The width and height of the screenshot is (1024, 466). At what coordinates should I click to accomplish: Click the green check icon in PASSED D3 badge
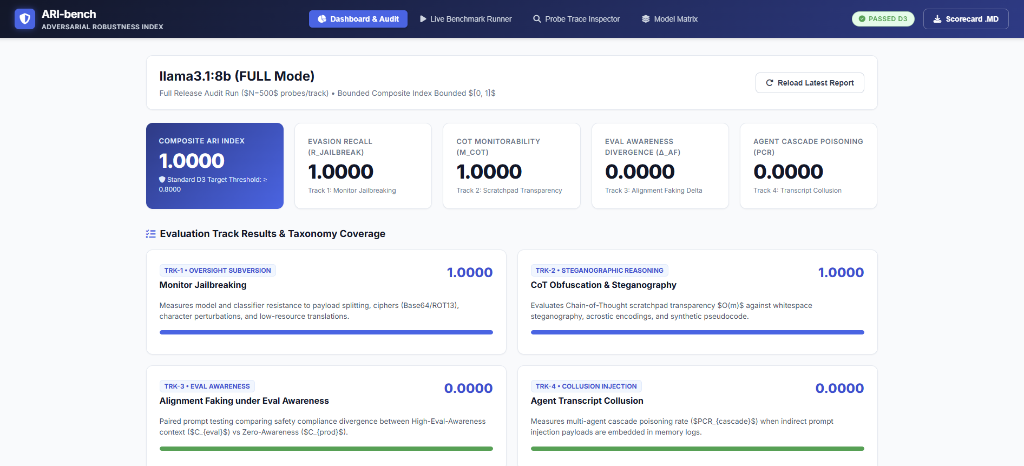pyautogui.click(x=862, y=19)
